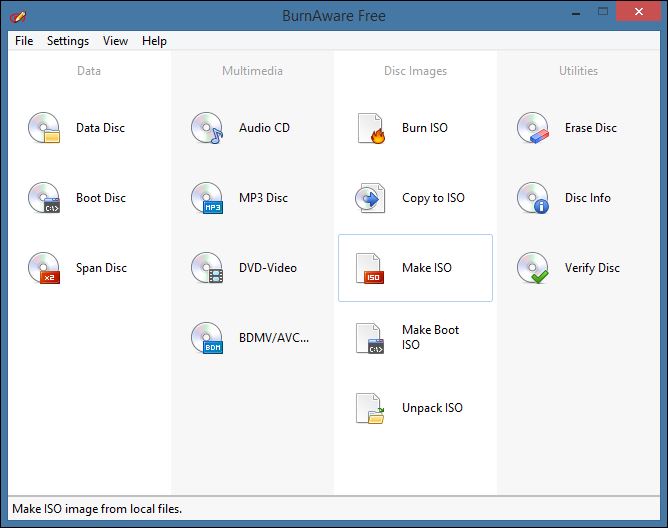Click the Disc Images column heading
The image size is (668, 528).
415,71
